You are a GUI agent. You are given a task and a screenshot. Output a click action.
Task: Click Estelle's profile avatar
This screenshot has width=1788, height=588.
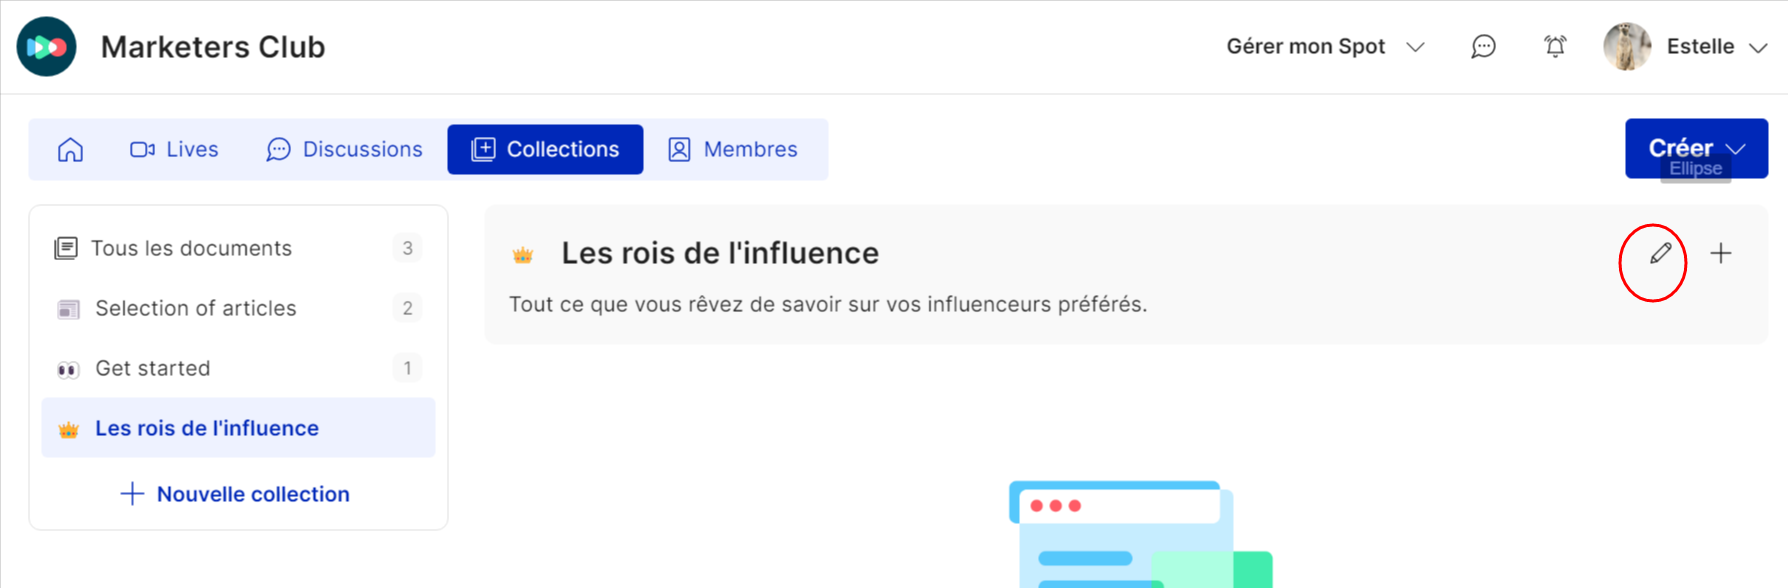[x=1627, y=47]
